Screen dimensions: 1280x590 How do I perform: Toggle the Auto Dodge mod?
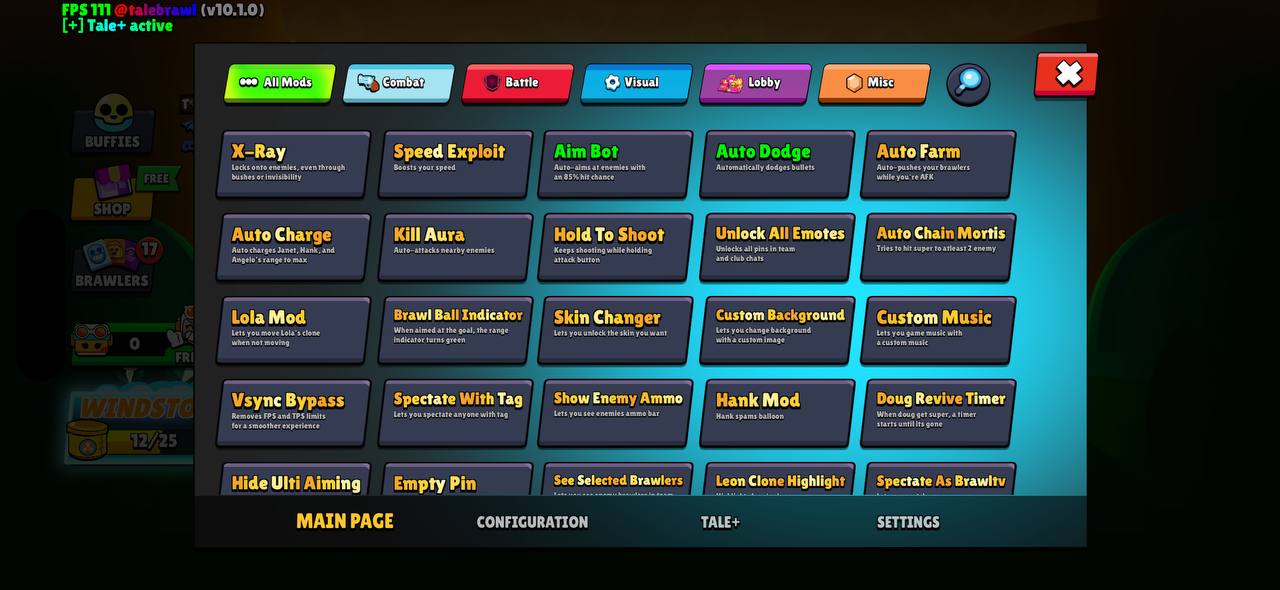pyautogui.click(x=778, y=164)
